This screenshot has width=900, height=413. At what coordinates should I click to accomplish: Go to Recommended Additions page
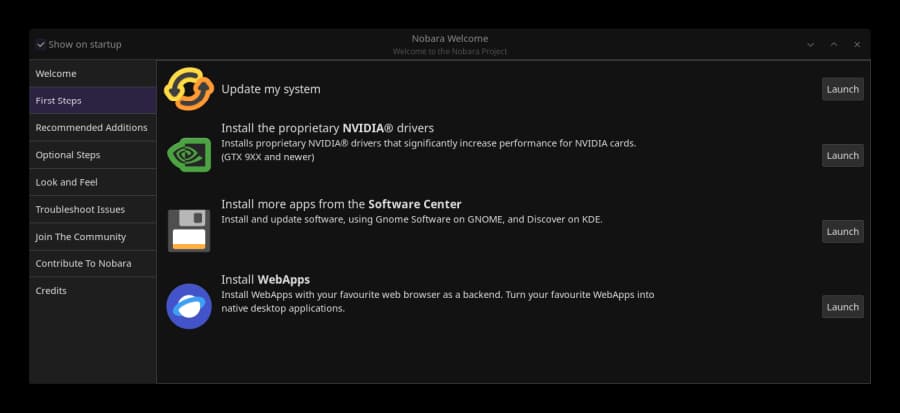click(92, 127)
